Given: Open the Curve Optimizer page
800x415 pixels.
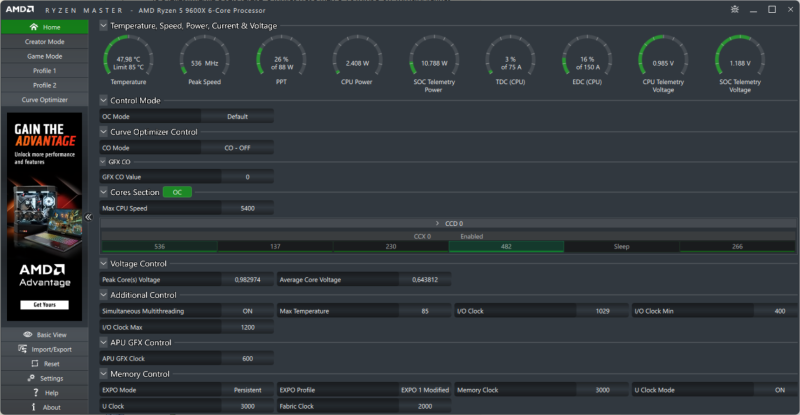Looking at the screenshot, I should [x=44, y=100].
